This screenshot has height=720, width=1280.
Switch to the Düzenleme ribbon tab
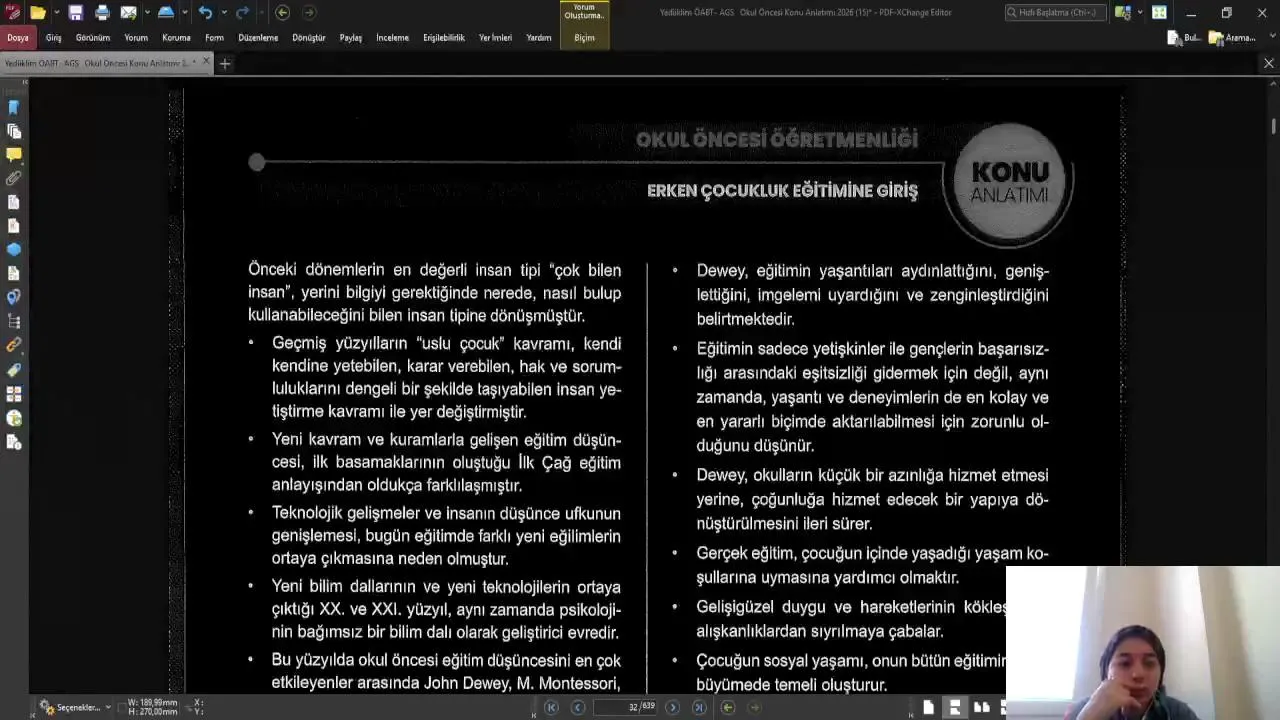point(258,38)
